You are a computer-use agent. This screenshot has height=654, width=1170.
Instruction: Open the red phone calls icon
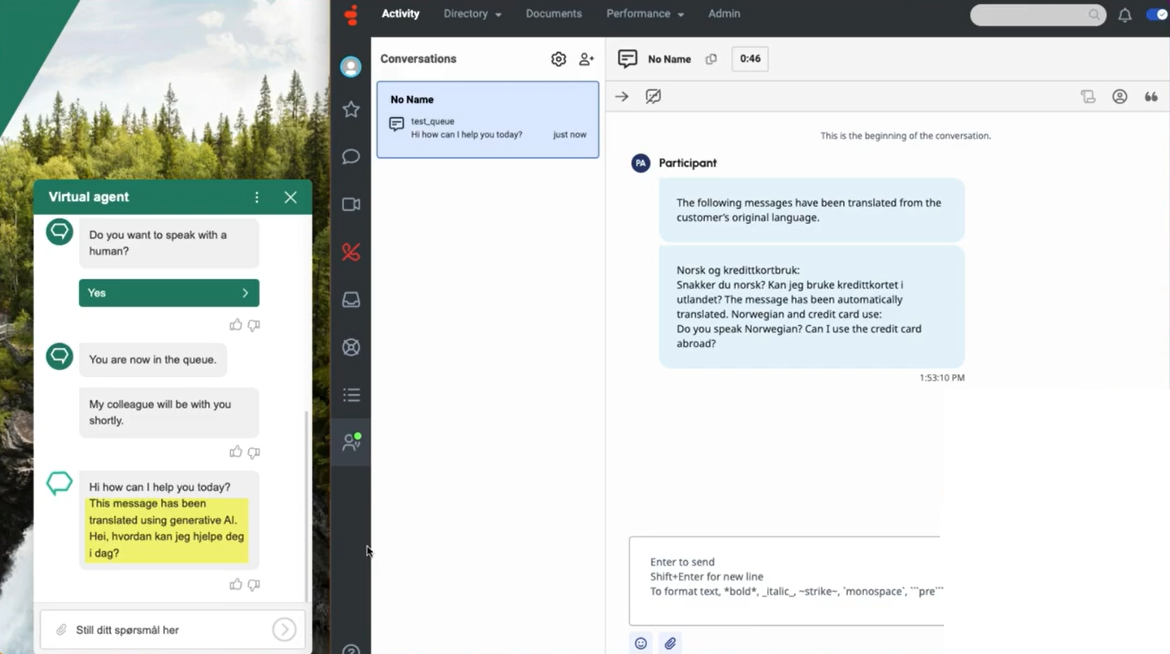(x=351, y=252)
